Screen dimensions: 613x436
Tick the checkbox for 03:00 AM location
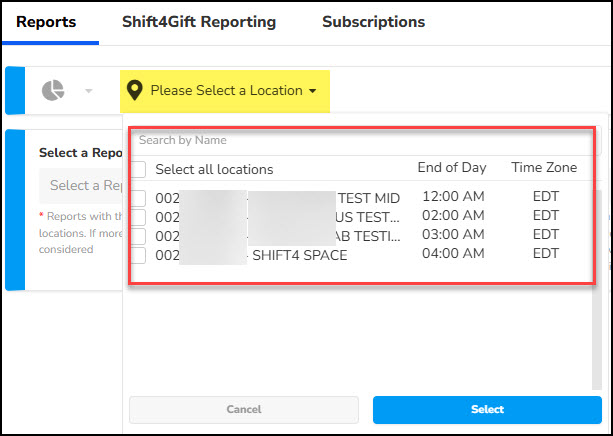point(138,236)
